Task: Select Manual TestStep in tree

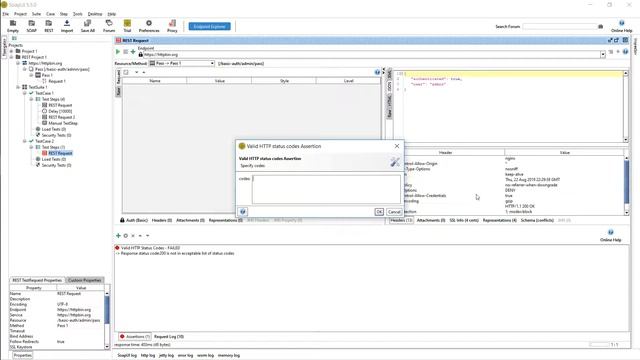Action: (63, 123)
